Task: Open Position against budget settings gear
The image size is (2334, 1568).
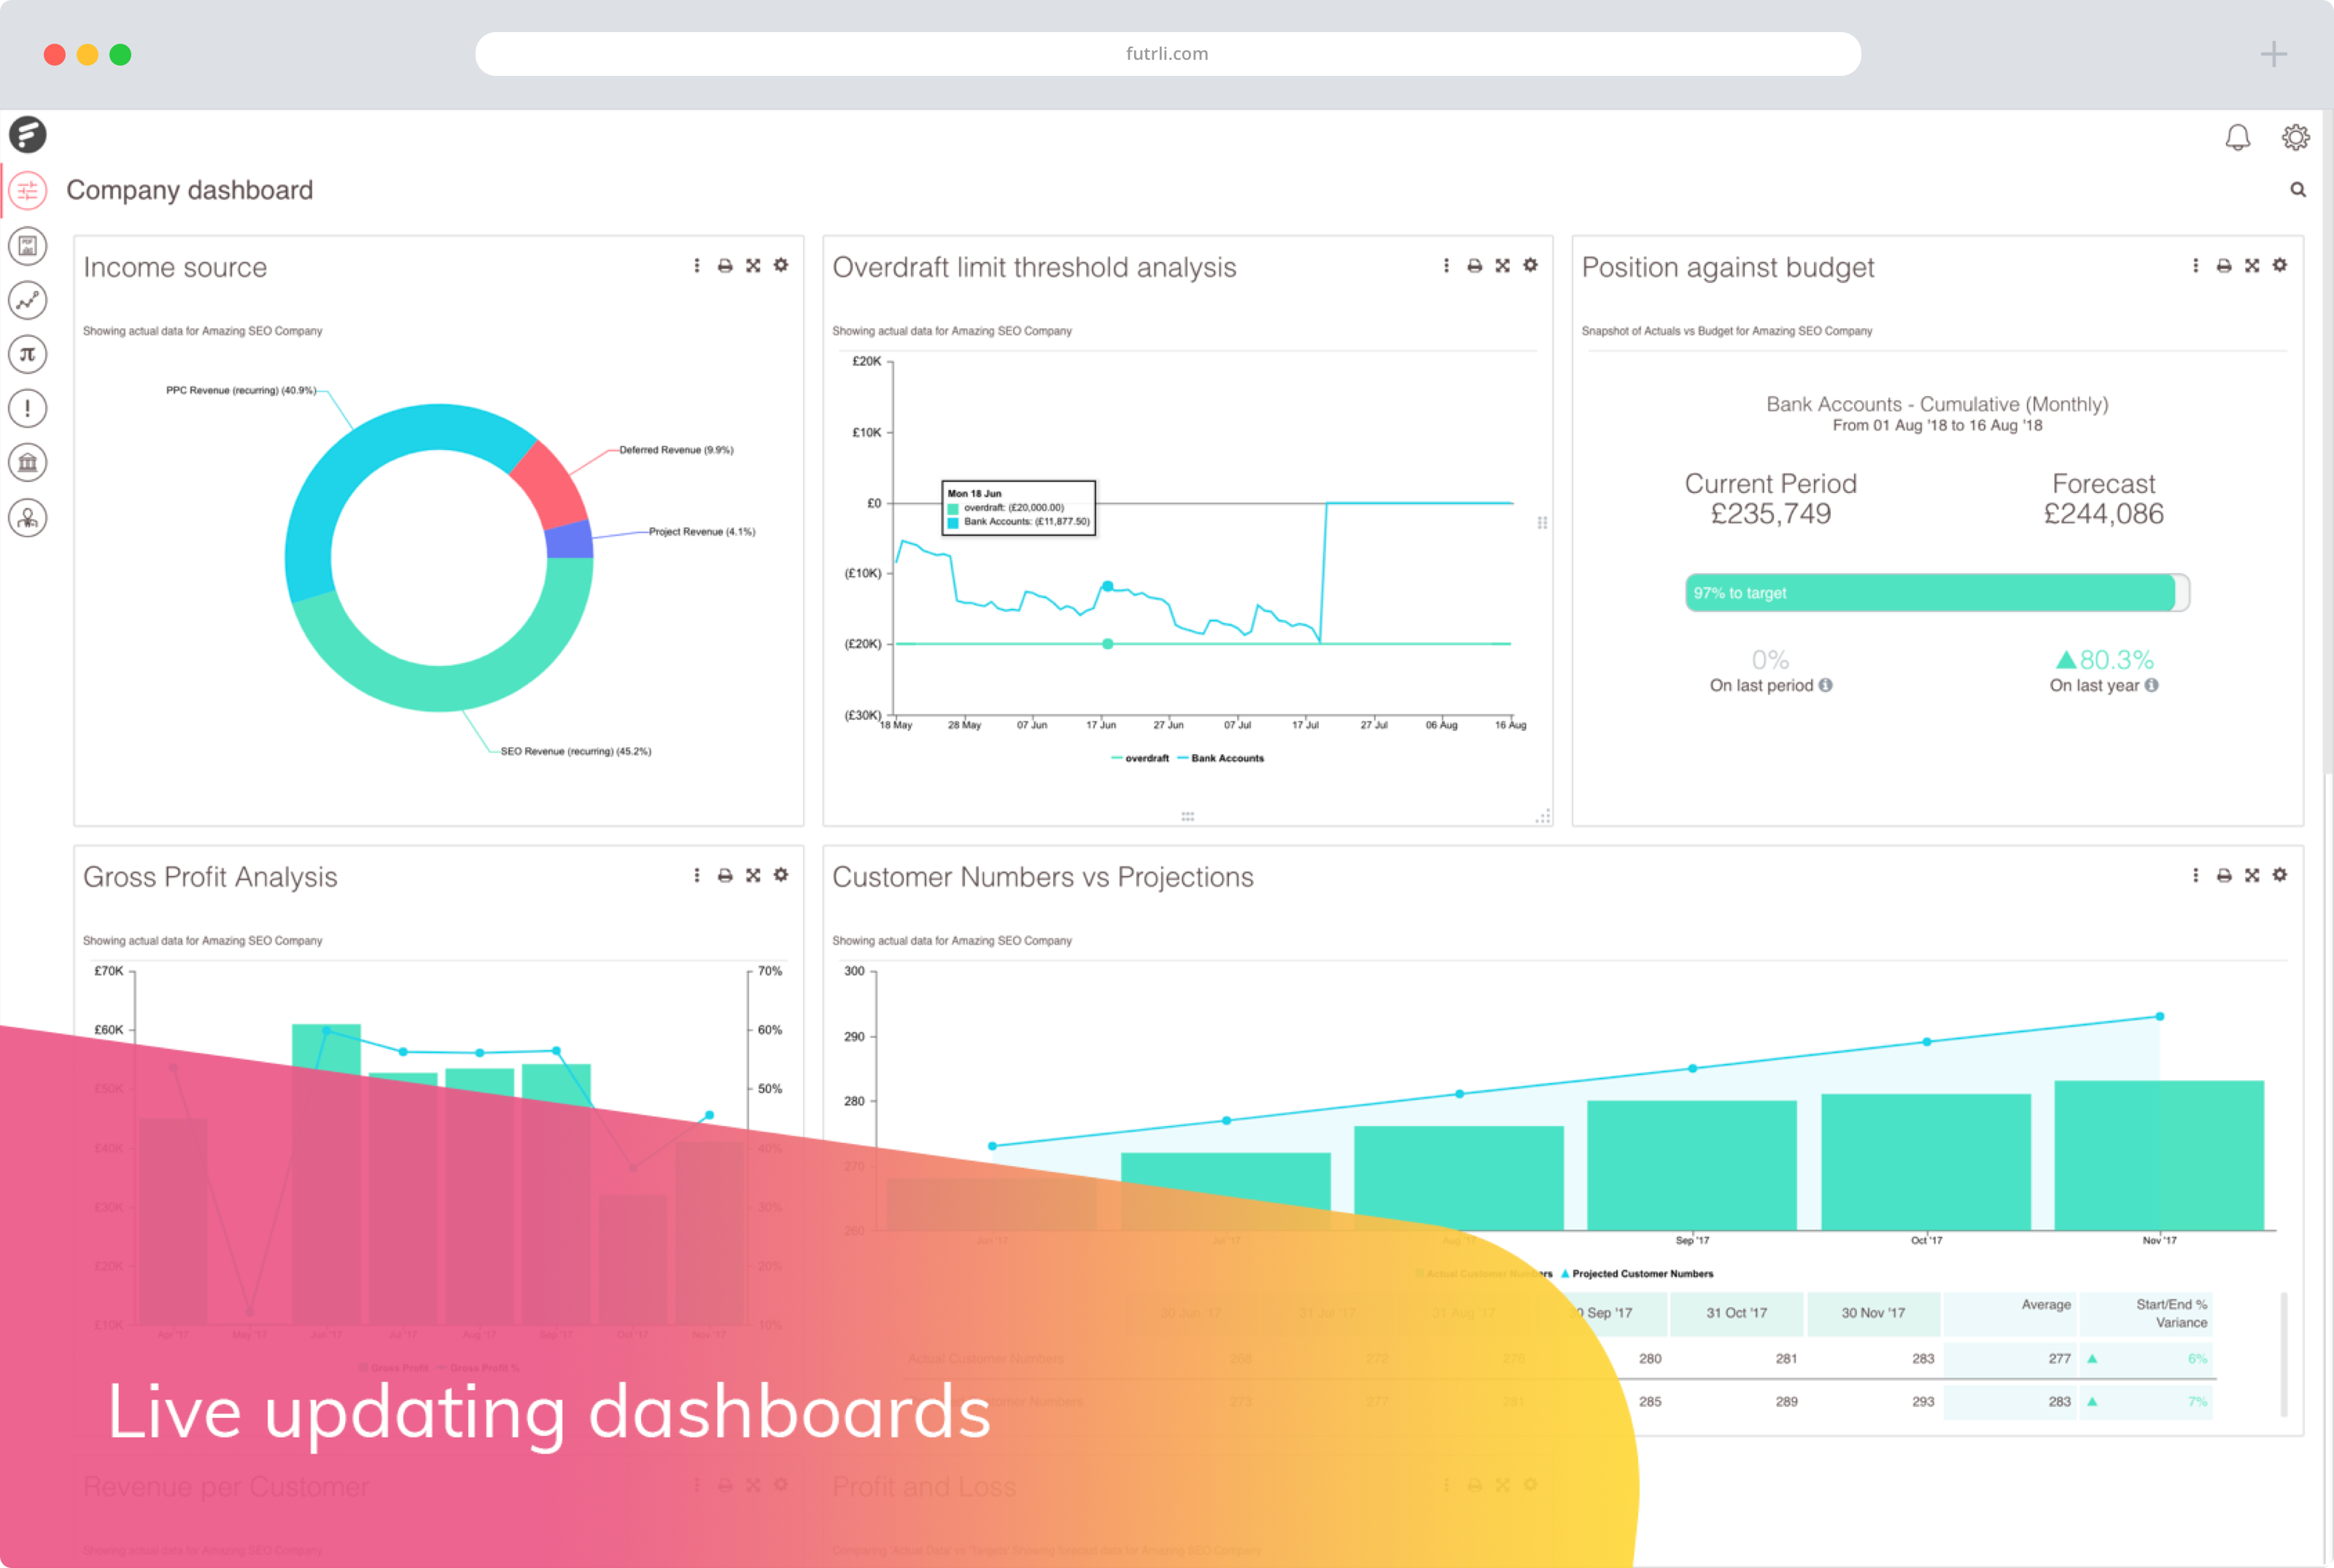Action: coord(2280,265)
